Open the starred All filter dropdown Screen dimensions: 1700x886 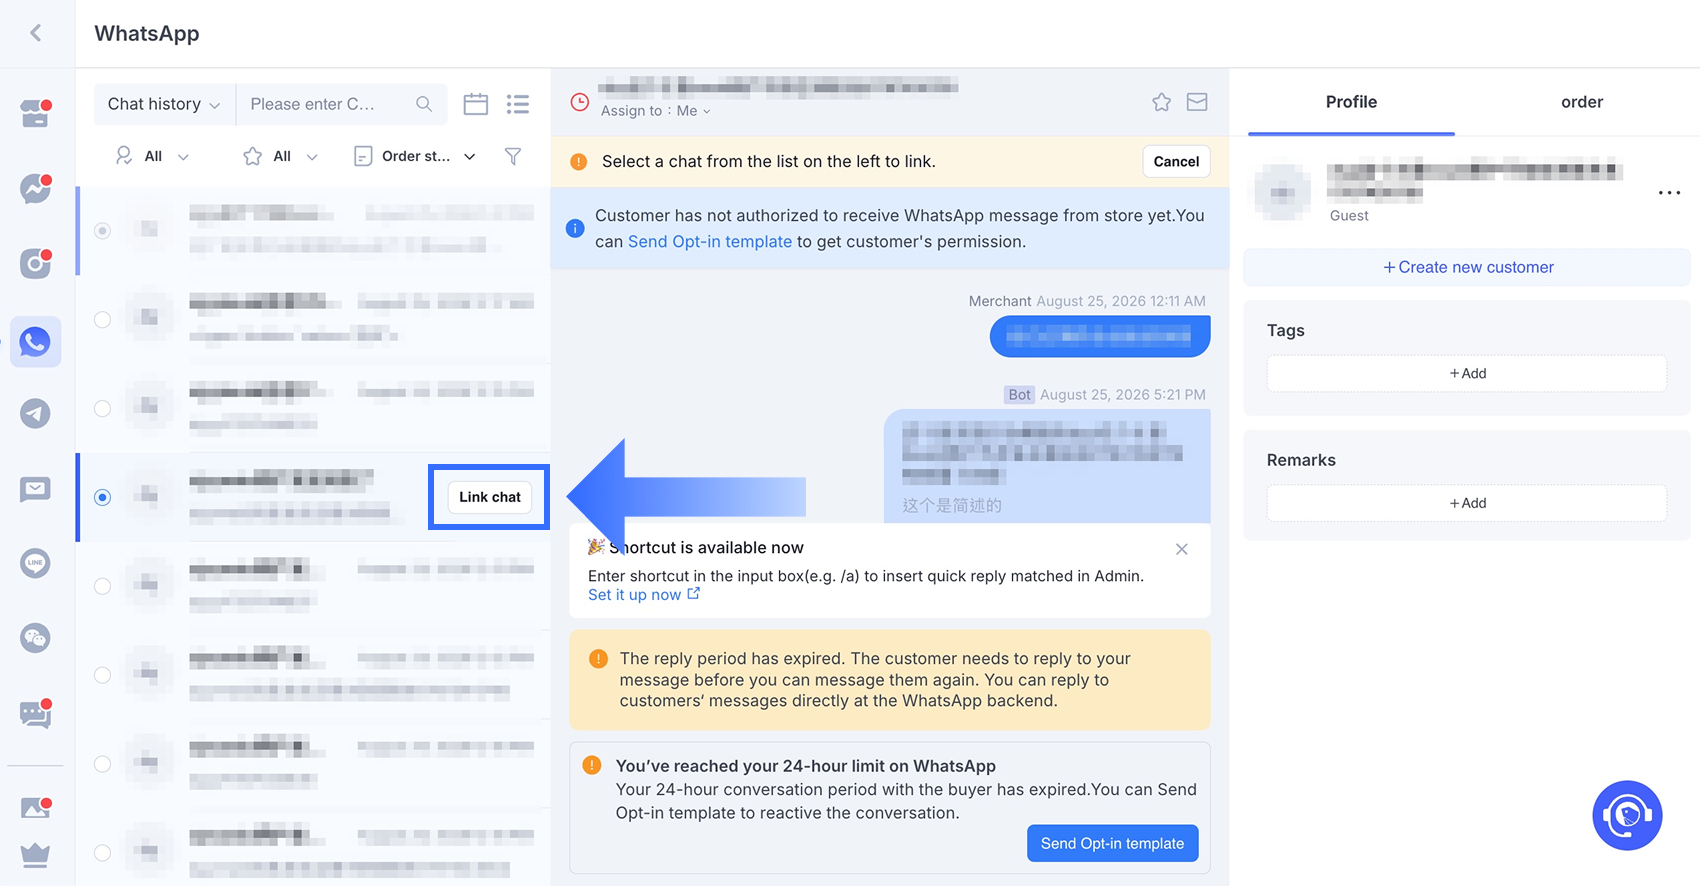coord(281,156)
